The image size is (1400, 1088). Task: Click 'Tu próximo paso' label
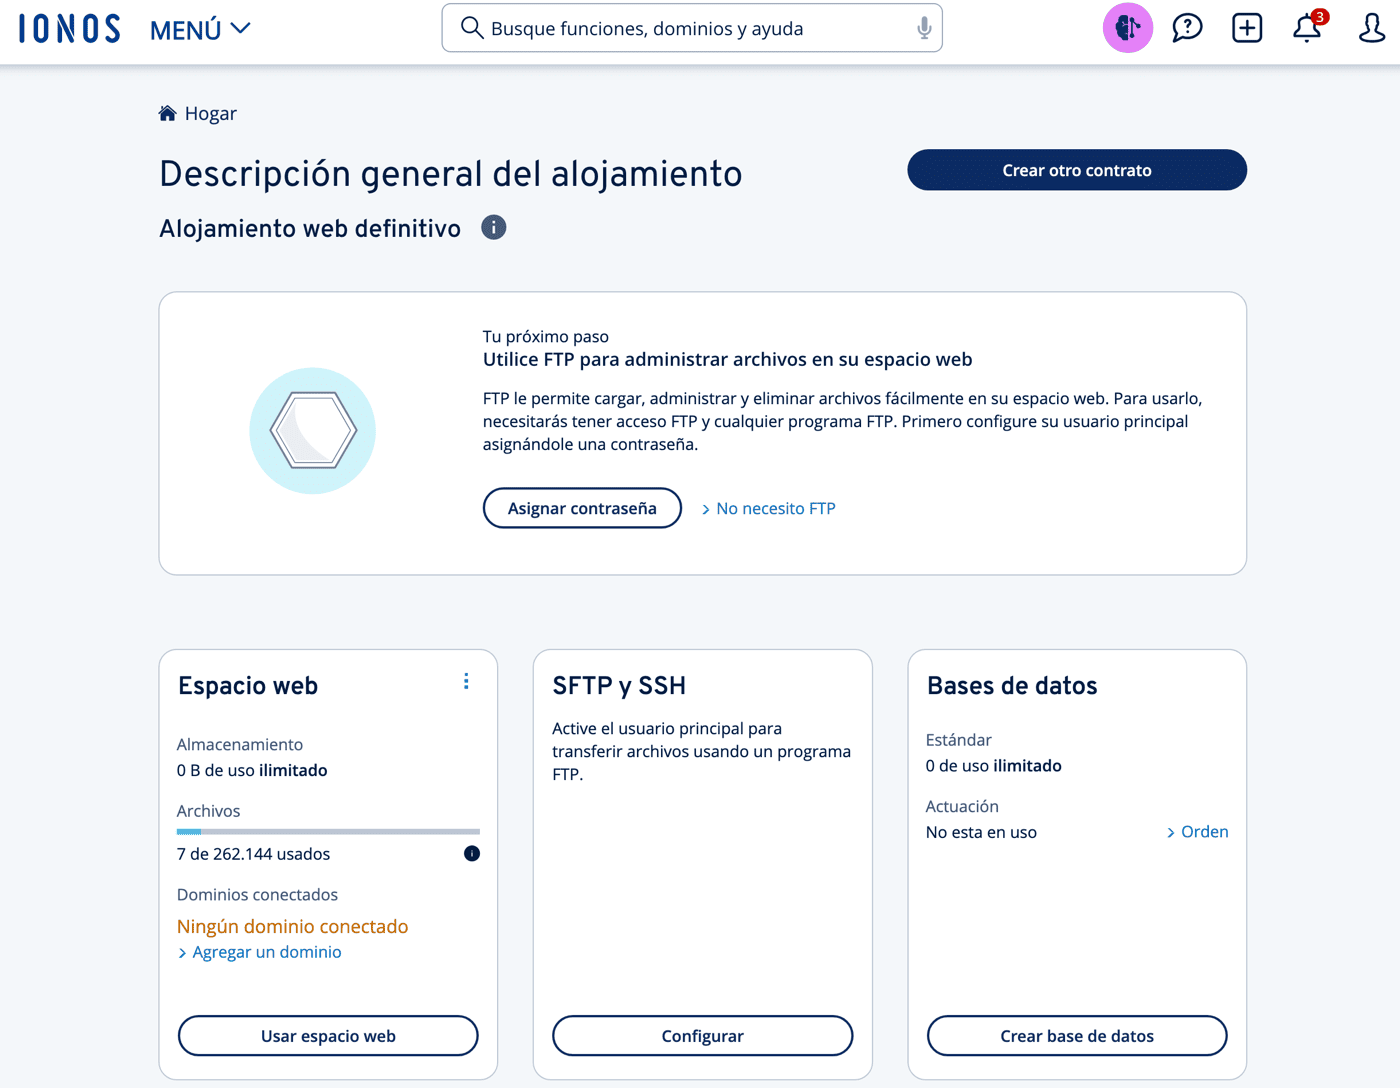click(546, 337)
